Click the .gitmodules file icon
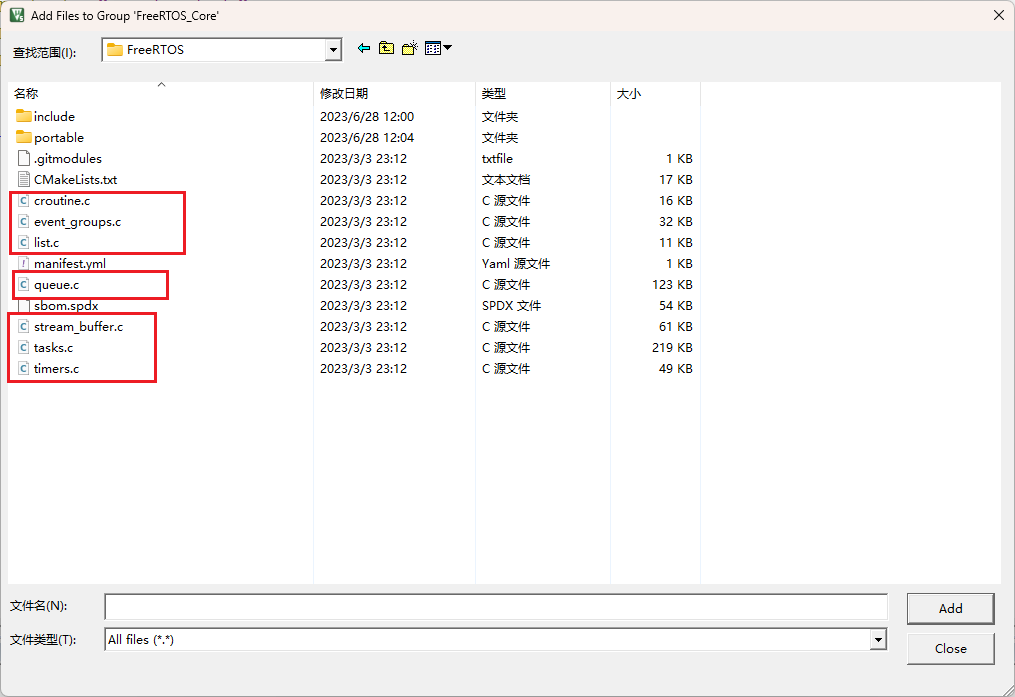Image resolution: width=1015 pixels, height=697 pixels. (24, 159)
